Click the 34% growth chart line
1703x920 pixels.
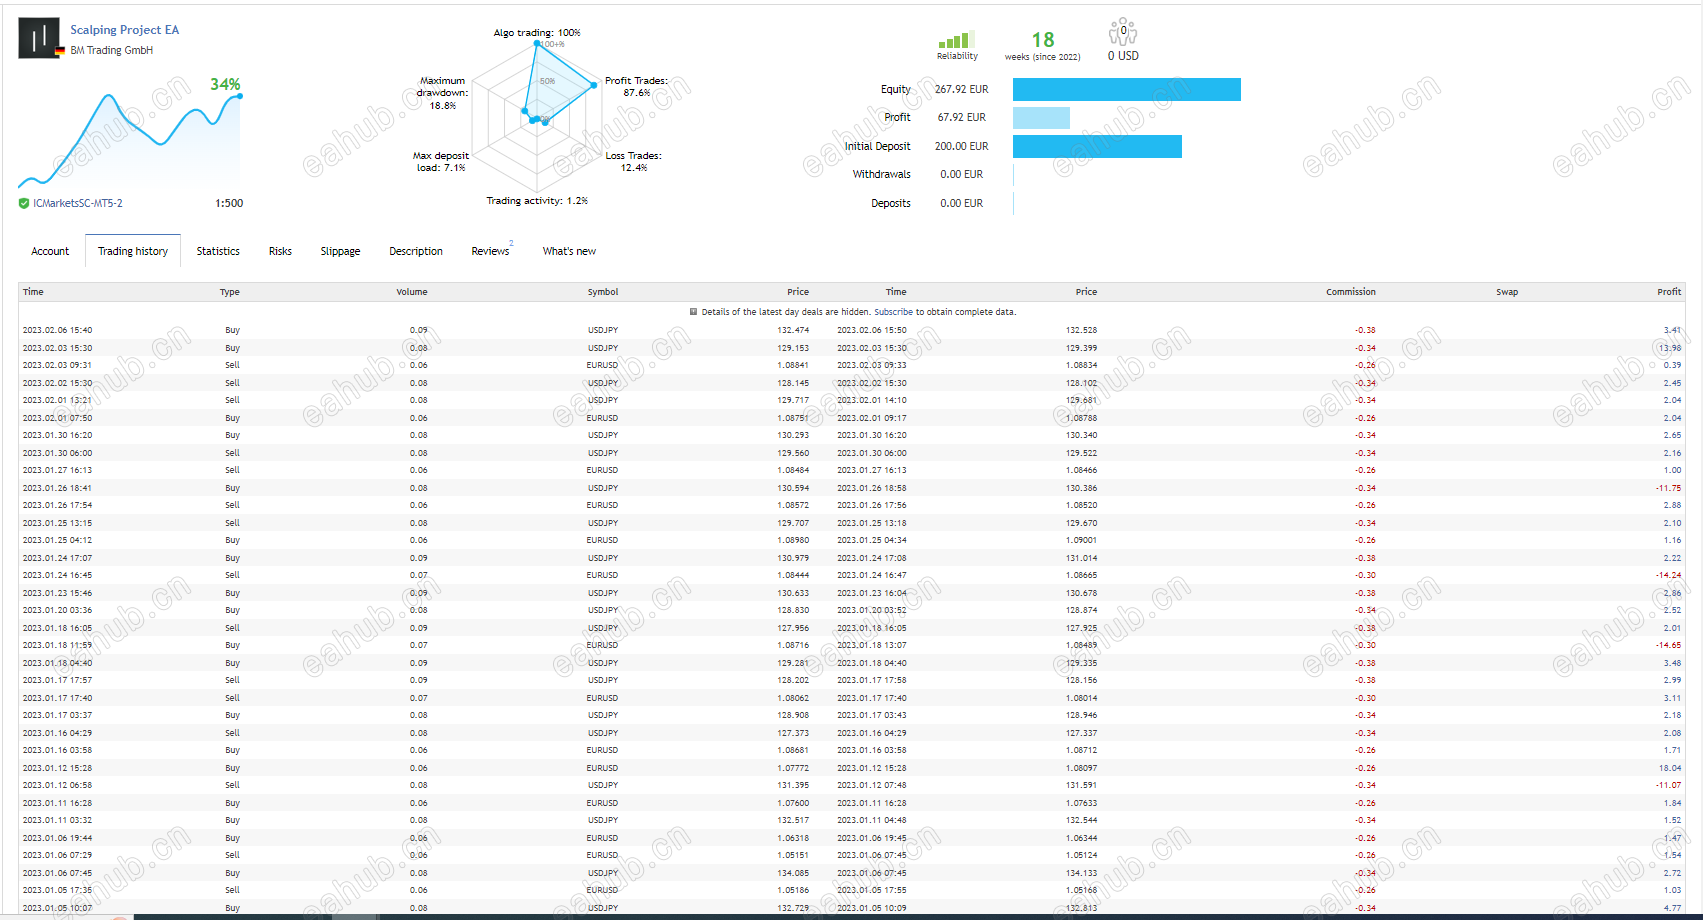click(x=130, y=140)
